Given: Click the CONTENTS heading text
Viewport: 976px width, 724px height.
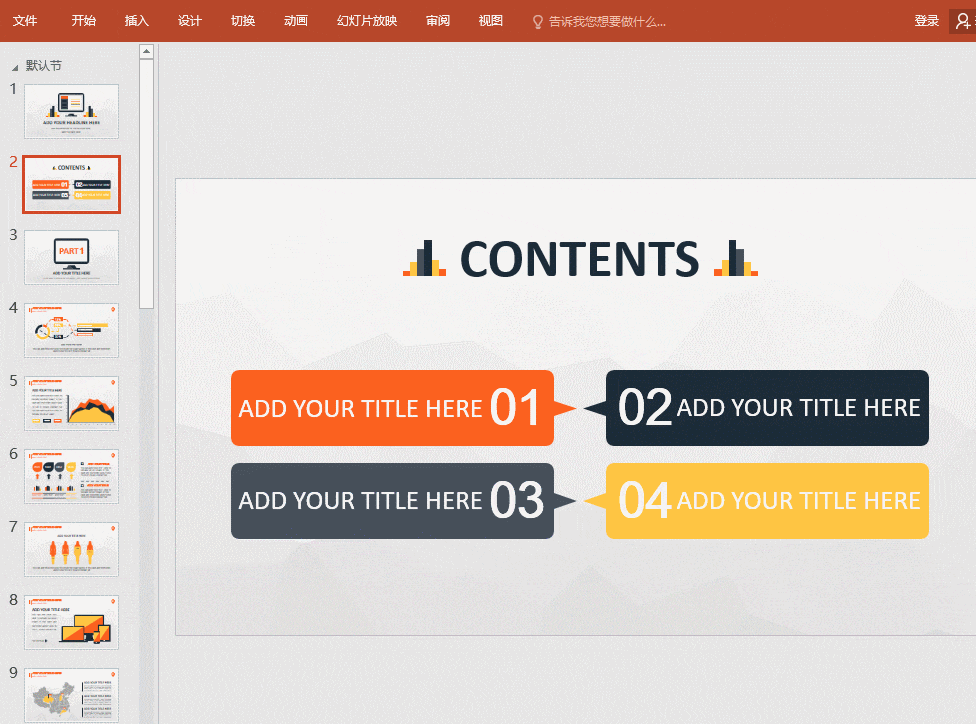Looking at the screenshot, I should [580, 259].
